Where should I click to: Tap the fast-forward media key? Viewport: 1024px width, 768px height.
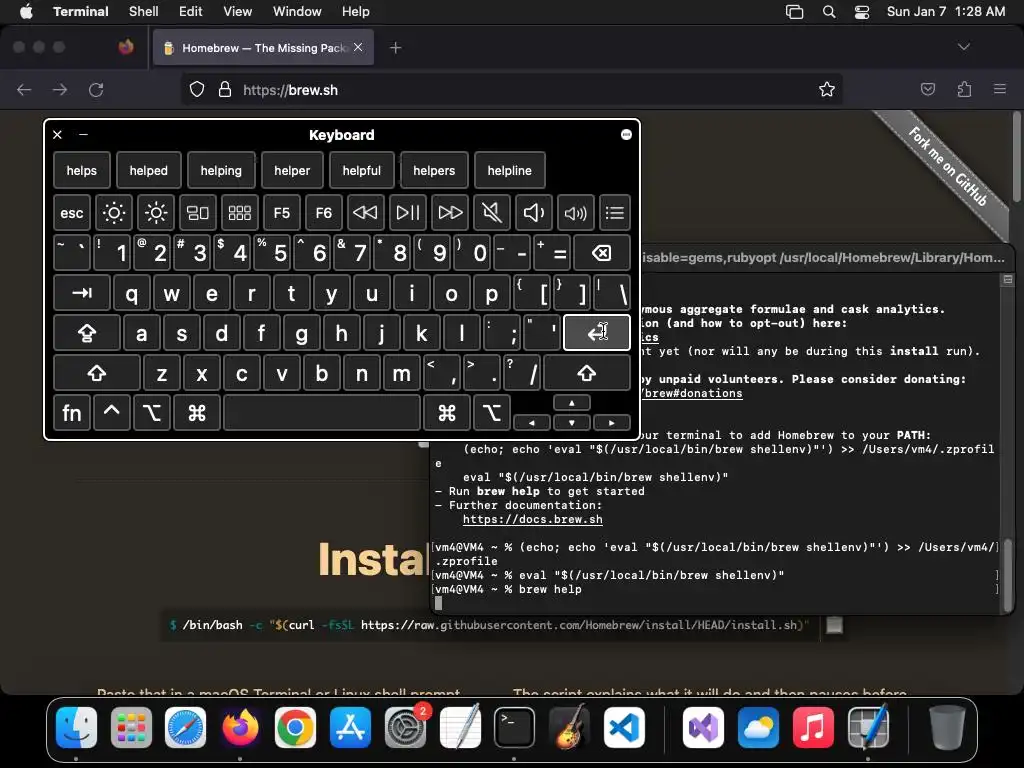point(450,212)
